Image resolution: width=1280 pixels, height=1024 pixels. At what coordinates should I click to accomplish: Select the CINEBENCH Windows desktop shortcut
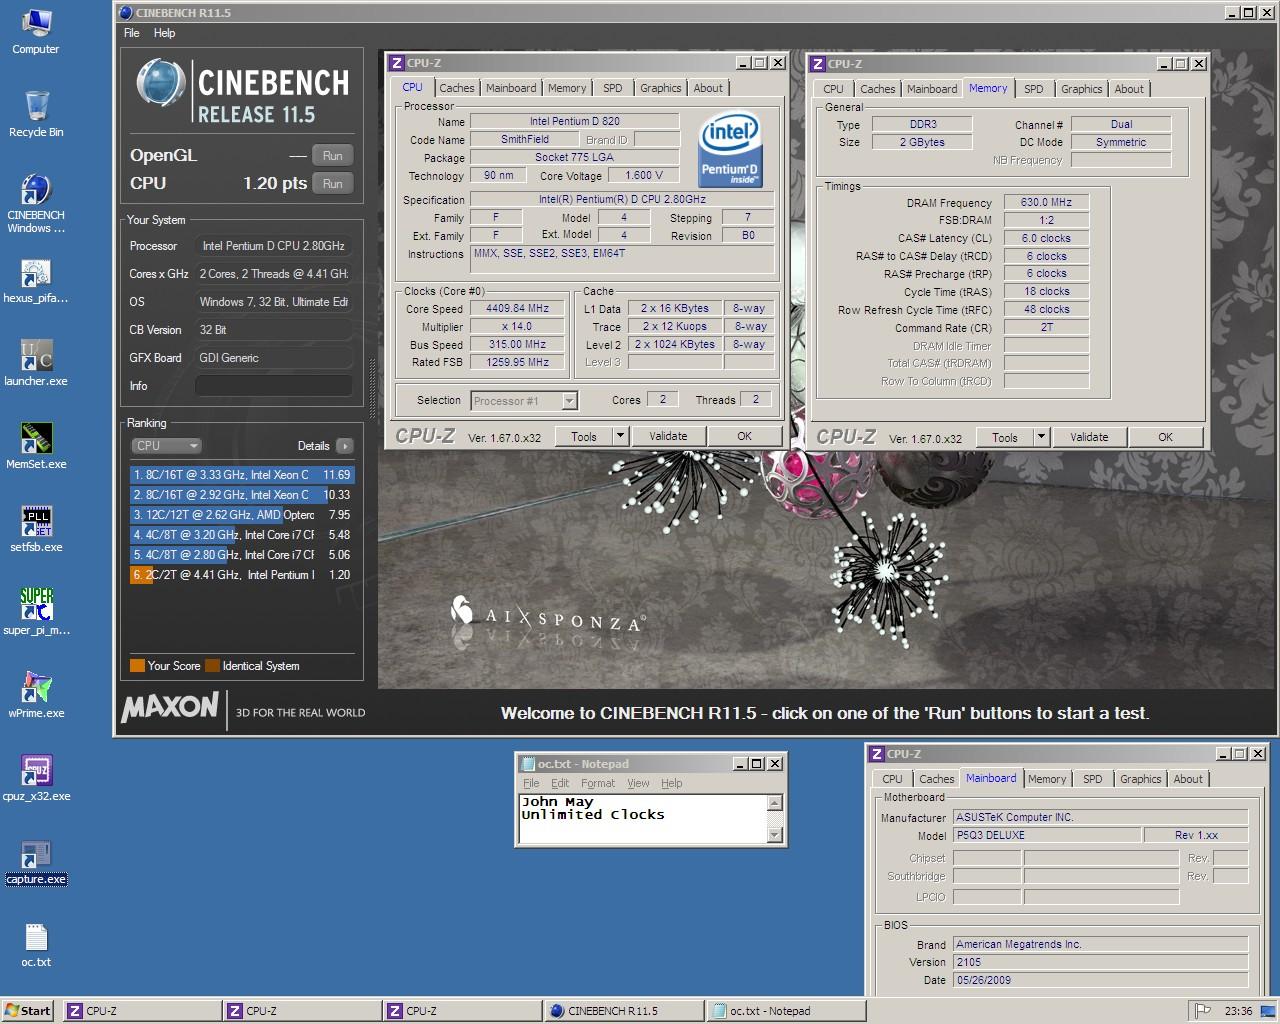[36, 204]
